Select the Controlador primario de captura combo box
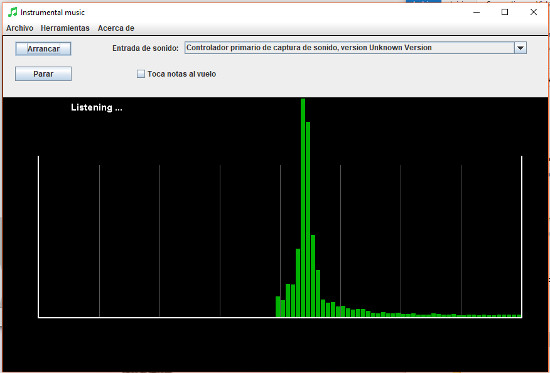 pyautogui.click(x=355, y=48)
